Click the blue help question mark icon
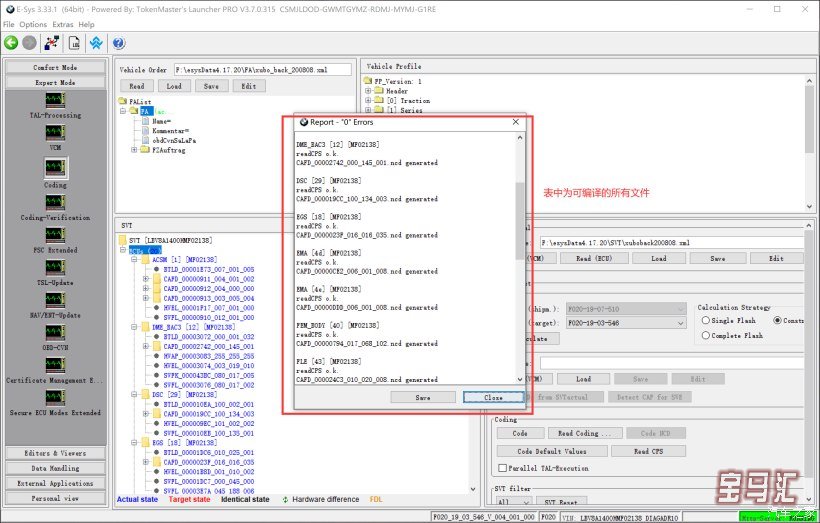The image size is (820, 523). [119, 43]
